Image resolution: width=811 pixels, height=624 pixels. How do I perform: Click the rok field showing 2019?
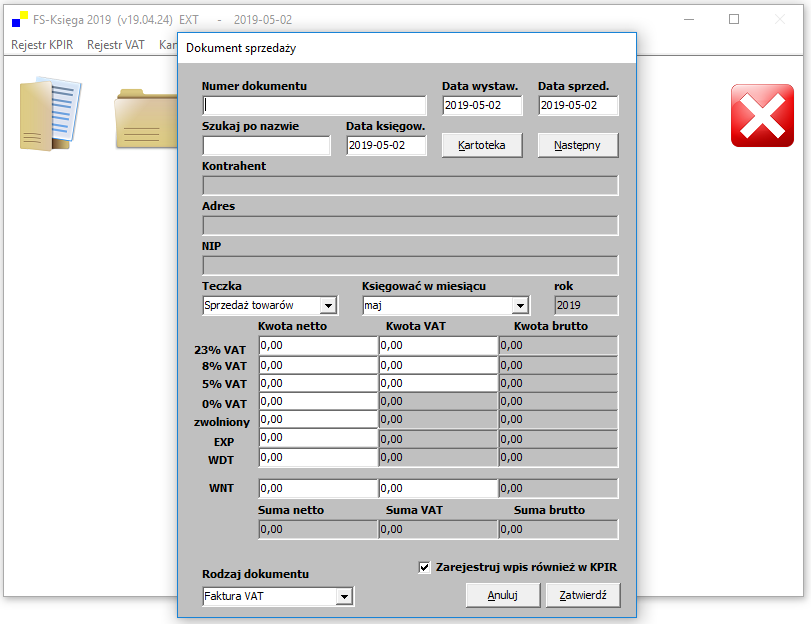587,305
